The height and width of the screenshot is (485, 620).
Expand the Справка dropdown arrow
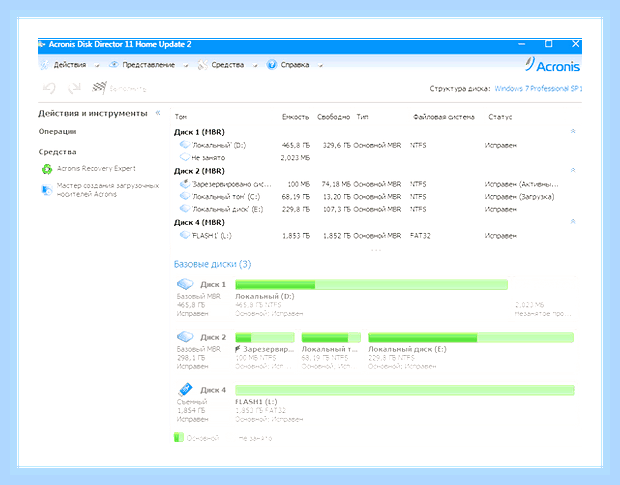click(x=320, y=66)
